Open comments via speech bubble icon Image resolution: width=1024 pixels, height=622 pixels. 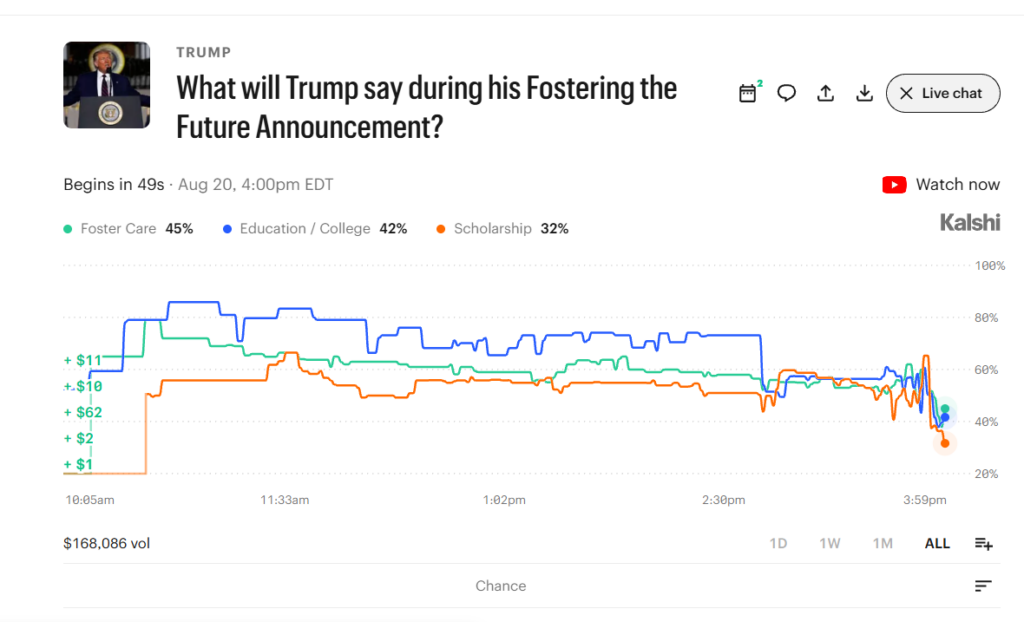[786, 93]
